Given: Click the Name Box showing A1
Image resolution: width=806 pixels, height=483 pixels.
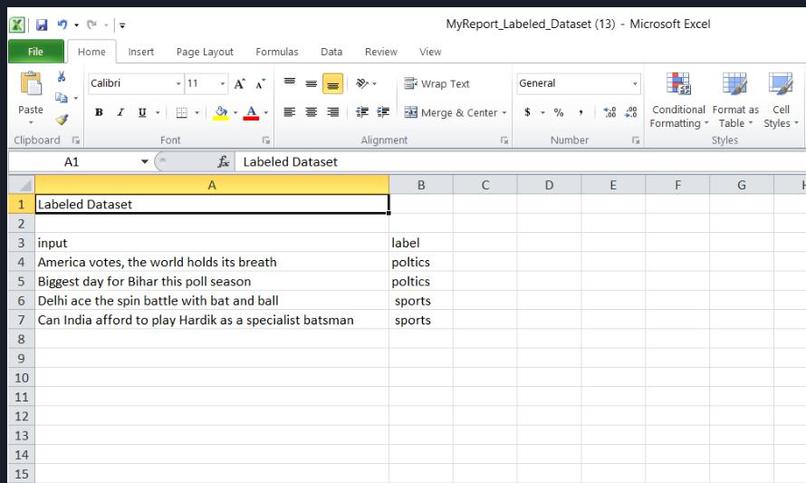Looking at the screenshot, I should coord(72,162).
